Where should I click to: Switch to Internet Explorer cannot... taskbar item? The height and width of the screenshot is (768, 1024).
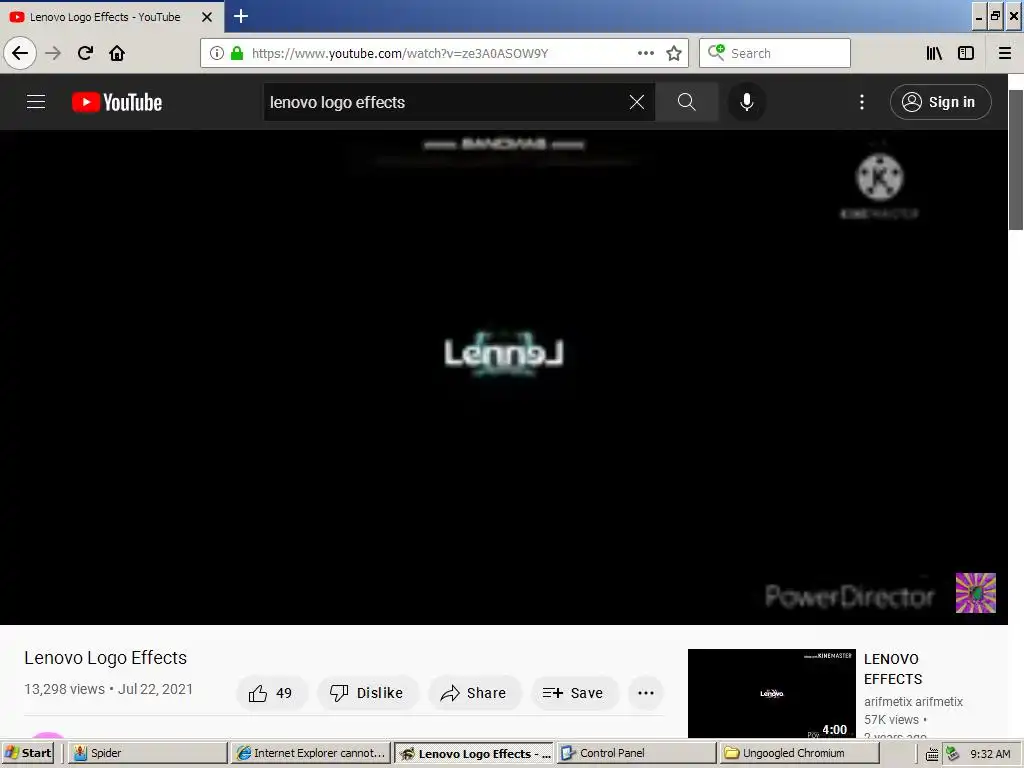(312, 753)
